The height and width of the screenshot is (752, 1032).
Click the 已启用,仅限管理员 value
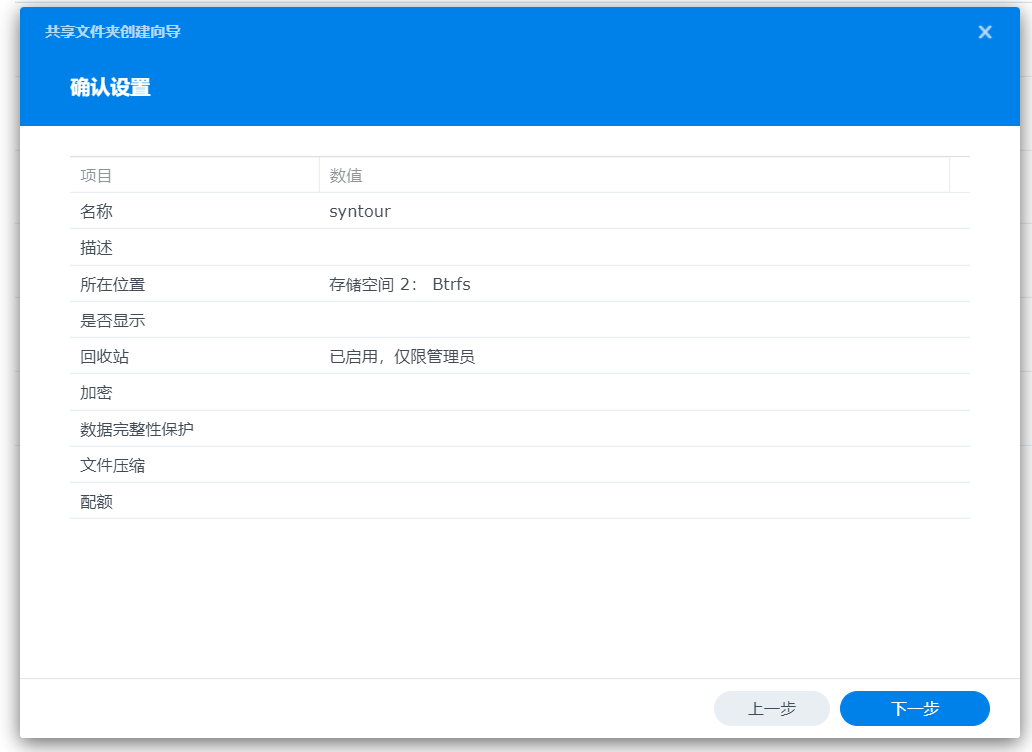click(401, 357)
